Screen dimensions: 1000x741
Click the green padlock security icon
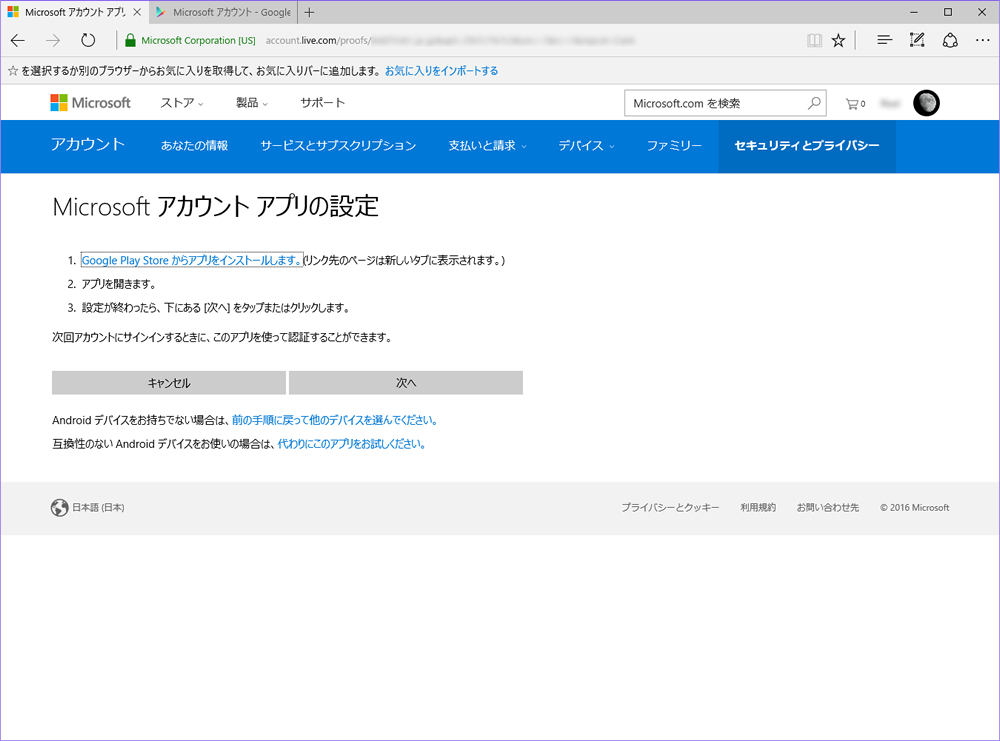[x=130, y=41]
